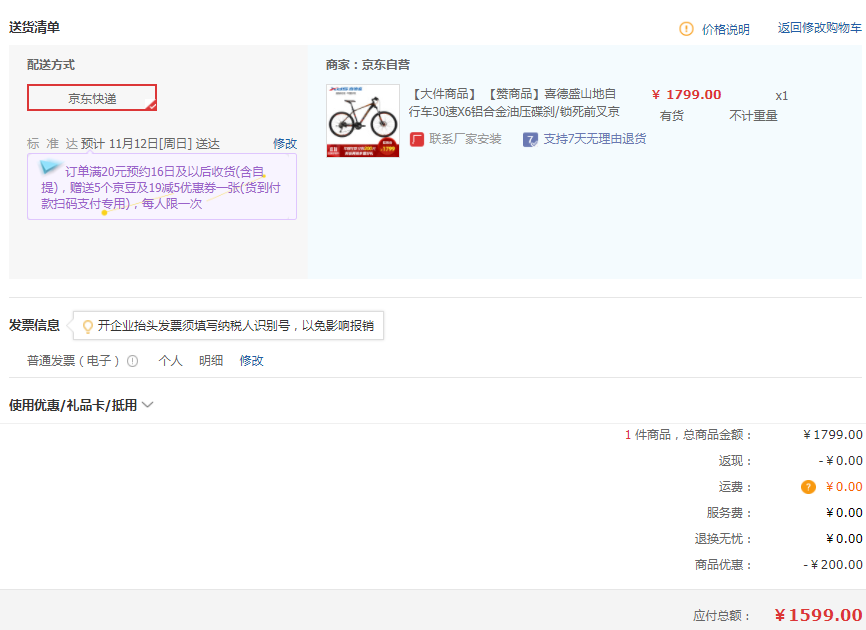Viewport: 866px width, 630px height.
Task: Click the red 联系厂家安装 icon
Action: (417, 139)
